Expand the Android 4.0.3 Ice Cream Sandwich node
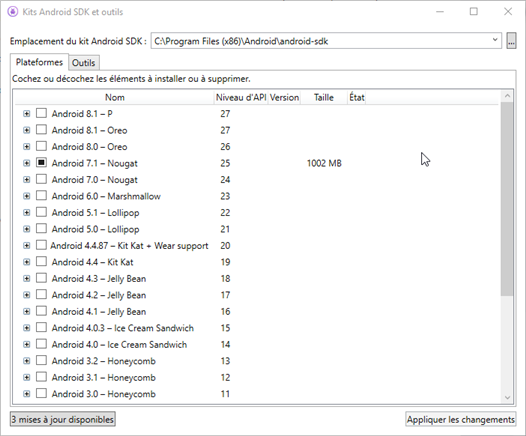Screen dimensions: 526x436 coord(27,328)
